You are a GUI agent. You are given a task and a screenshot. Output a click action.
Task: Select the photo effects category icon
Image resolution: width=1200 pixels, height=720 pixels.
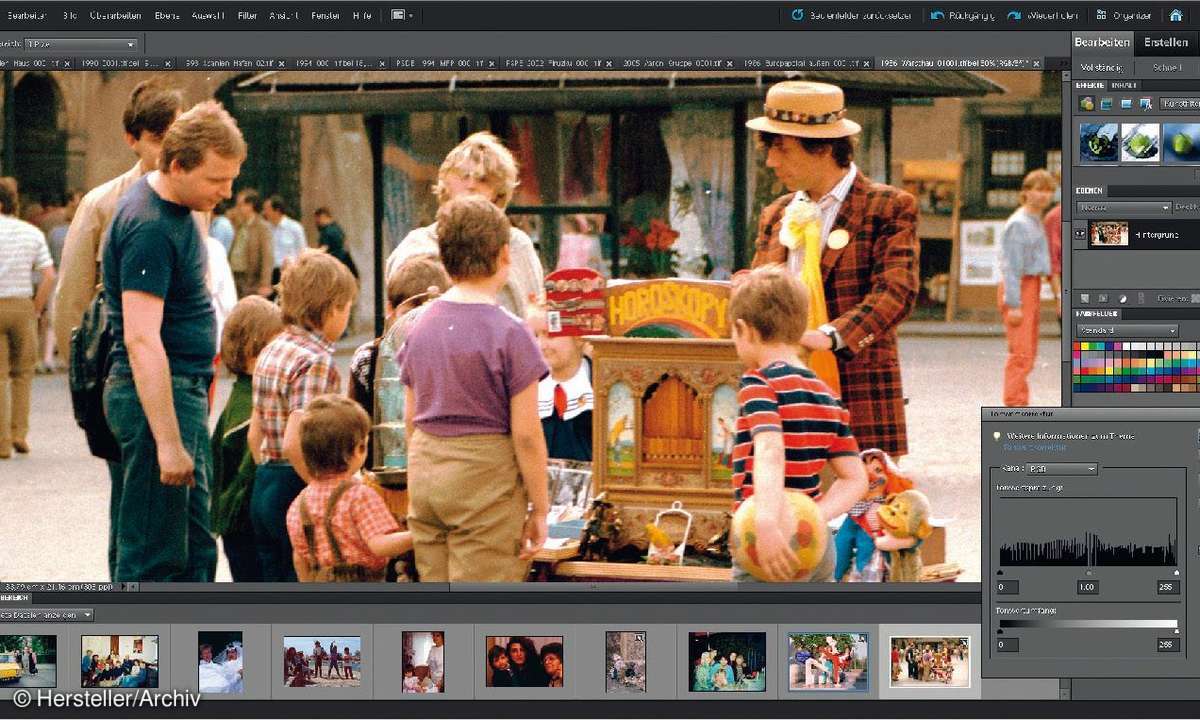click(1126, 103)
